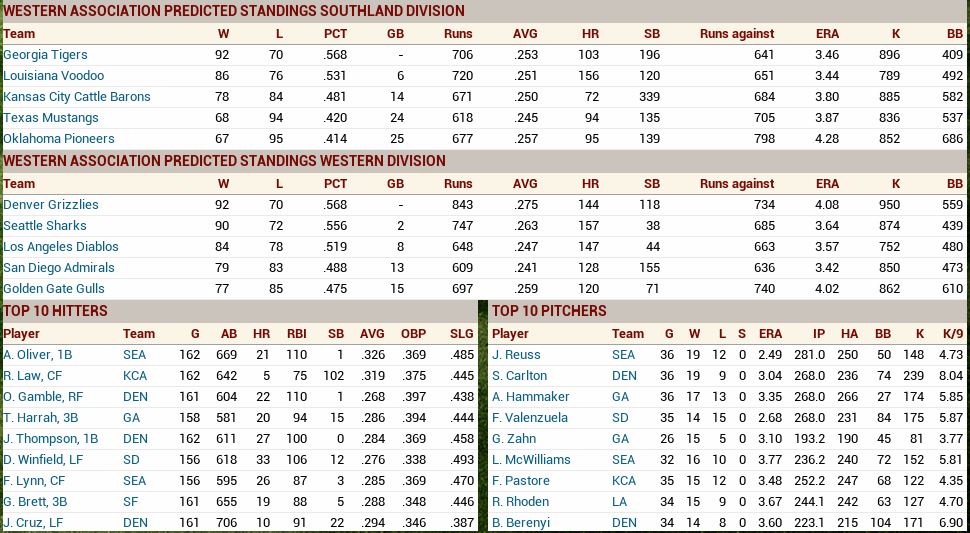Image resolution: width=970 pixels, height=533 pixels.
Task: Open Oklahoma Pioneers team page
Action: tap(59, 139)
